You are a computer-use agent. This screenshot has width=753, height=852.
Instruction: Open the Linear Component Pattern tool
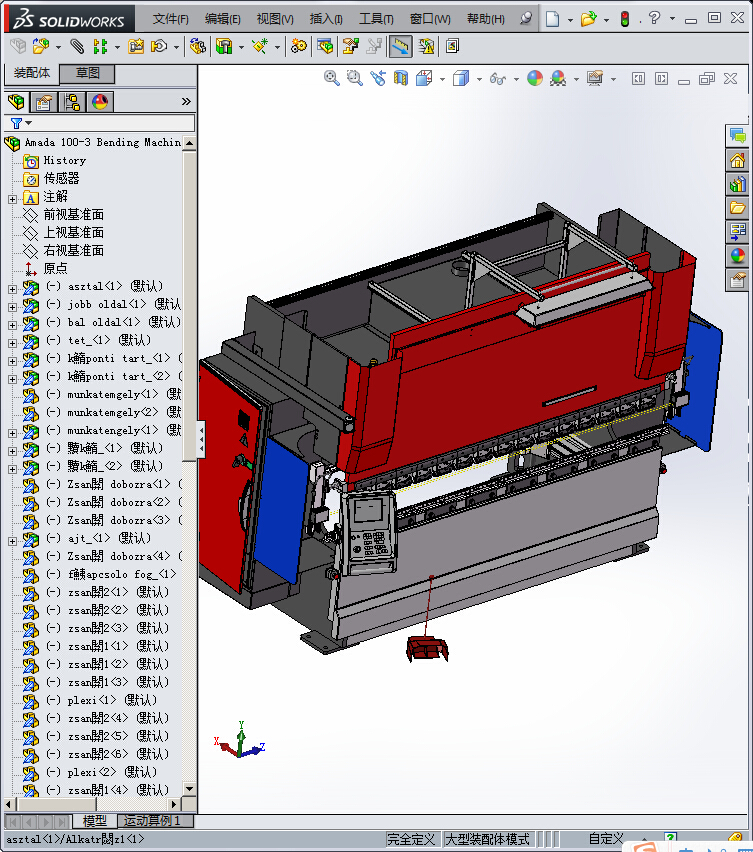100,46
